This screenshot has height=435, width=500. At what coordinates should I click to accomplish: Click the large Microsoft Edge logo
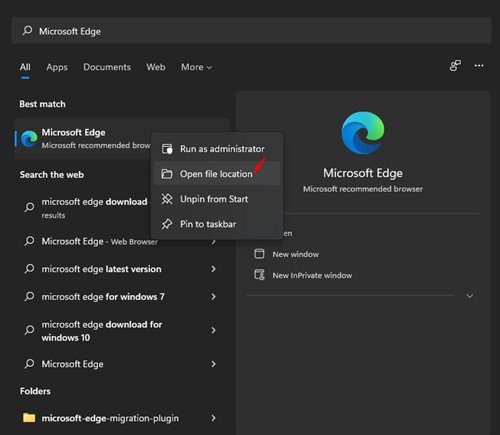click(x=363, y=133)
